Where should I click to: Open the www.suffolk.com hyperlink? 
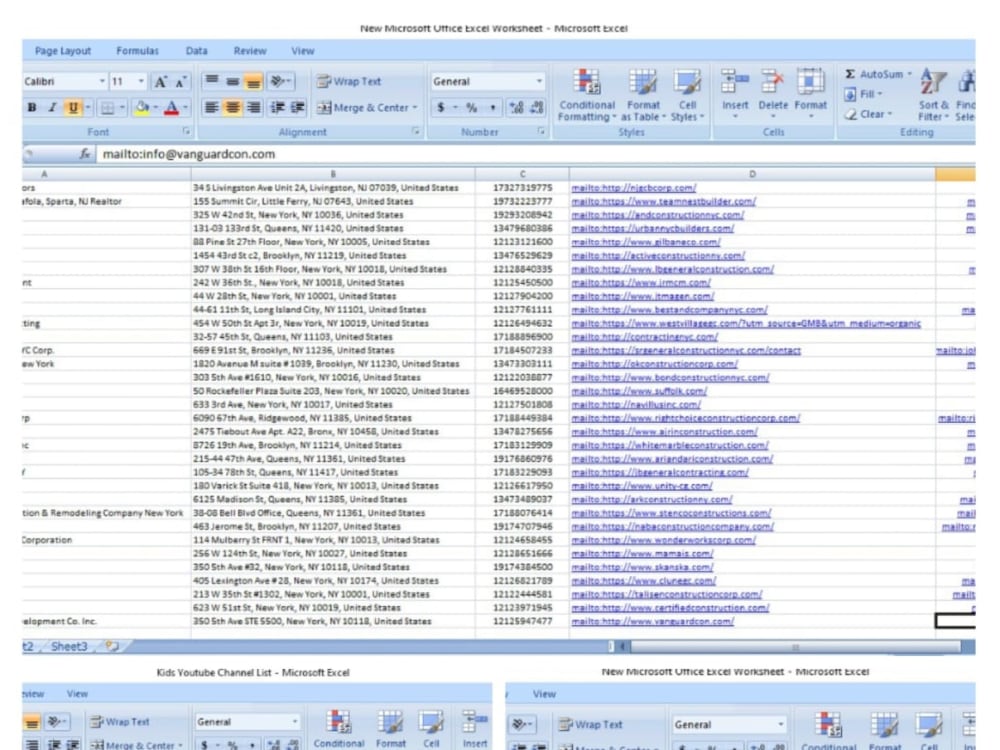point(639,391)
